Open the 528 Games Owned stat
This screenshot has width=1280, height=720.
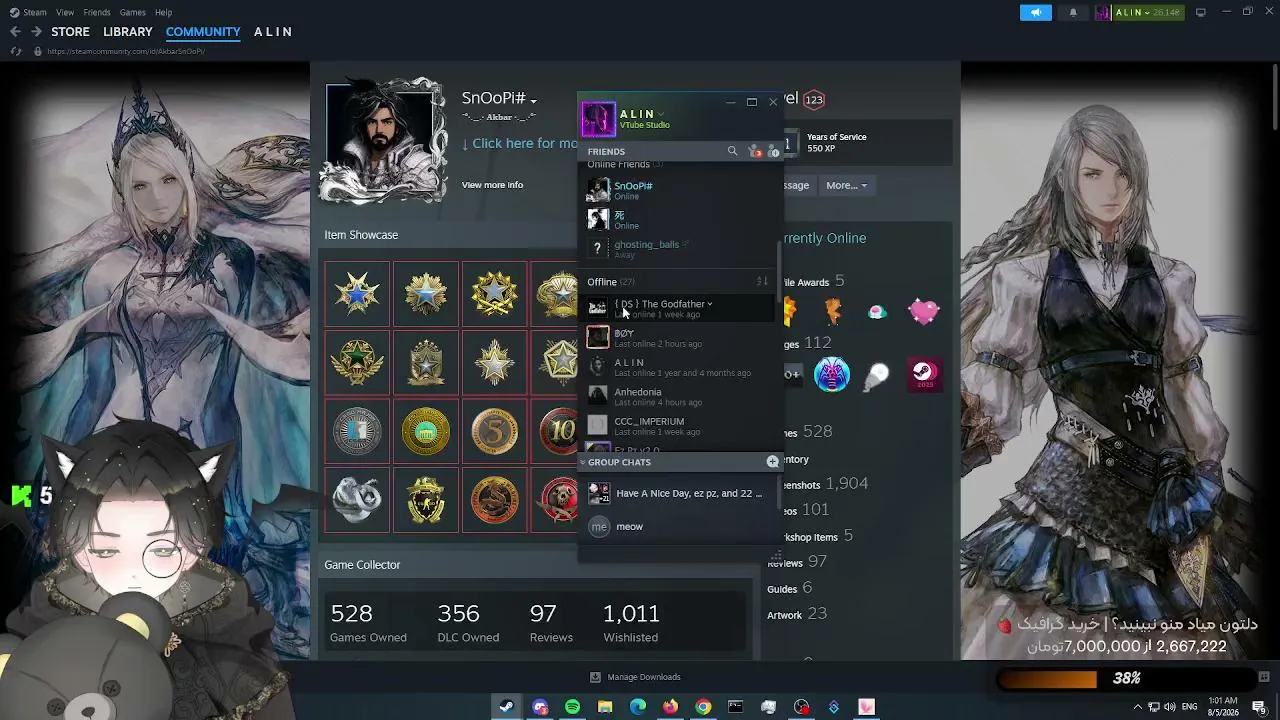pyautogui.click(x=368, y=623)
